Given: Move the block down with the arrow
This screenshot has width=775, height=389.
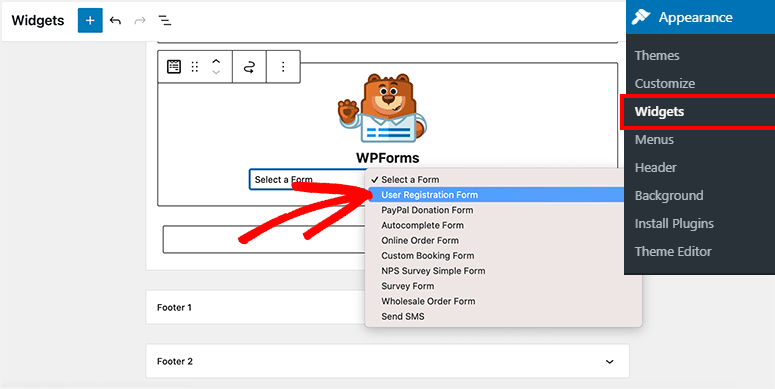Looking at the screenshot, I should coord(216,72).
